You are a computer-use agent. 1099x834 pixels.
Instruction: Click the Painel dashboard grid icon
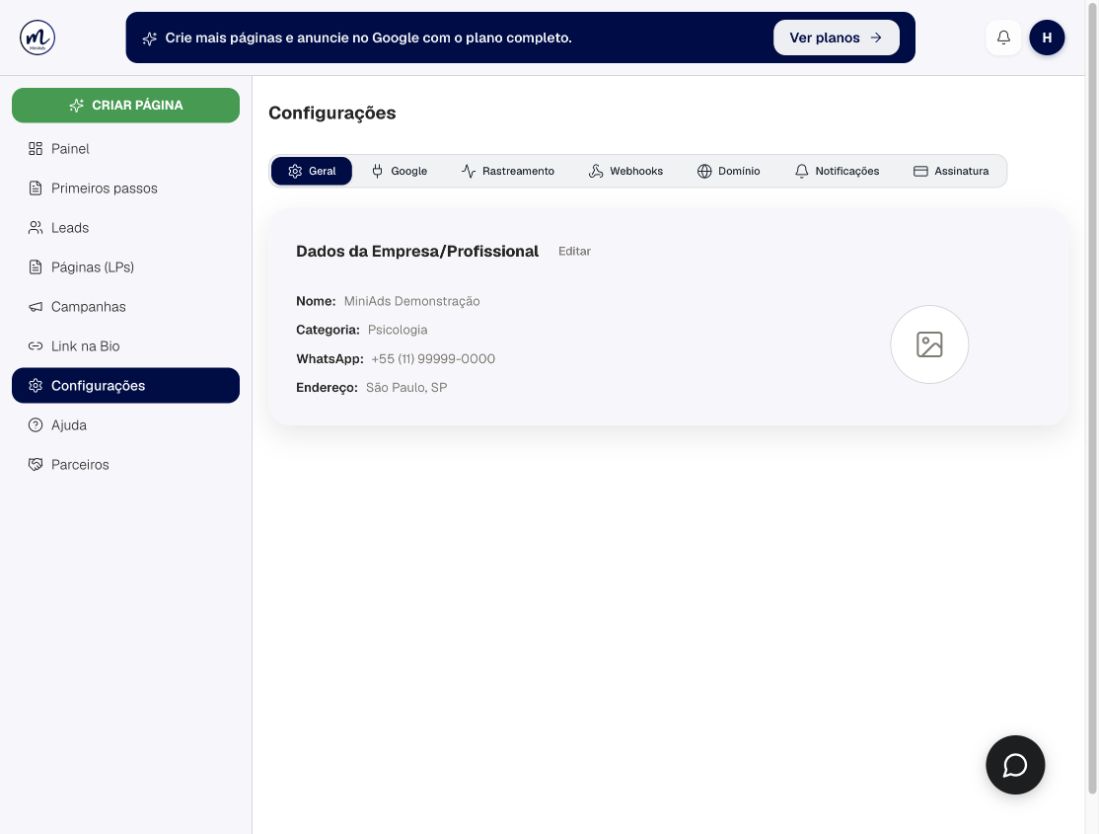(x=35, y=149)
